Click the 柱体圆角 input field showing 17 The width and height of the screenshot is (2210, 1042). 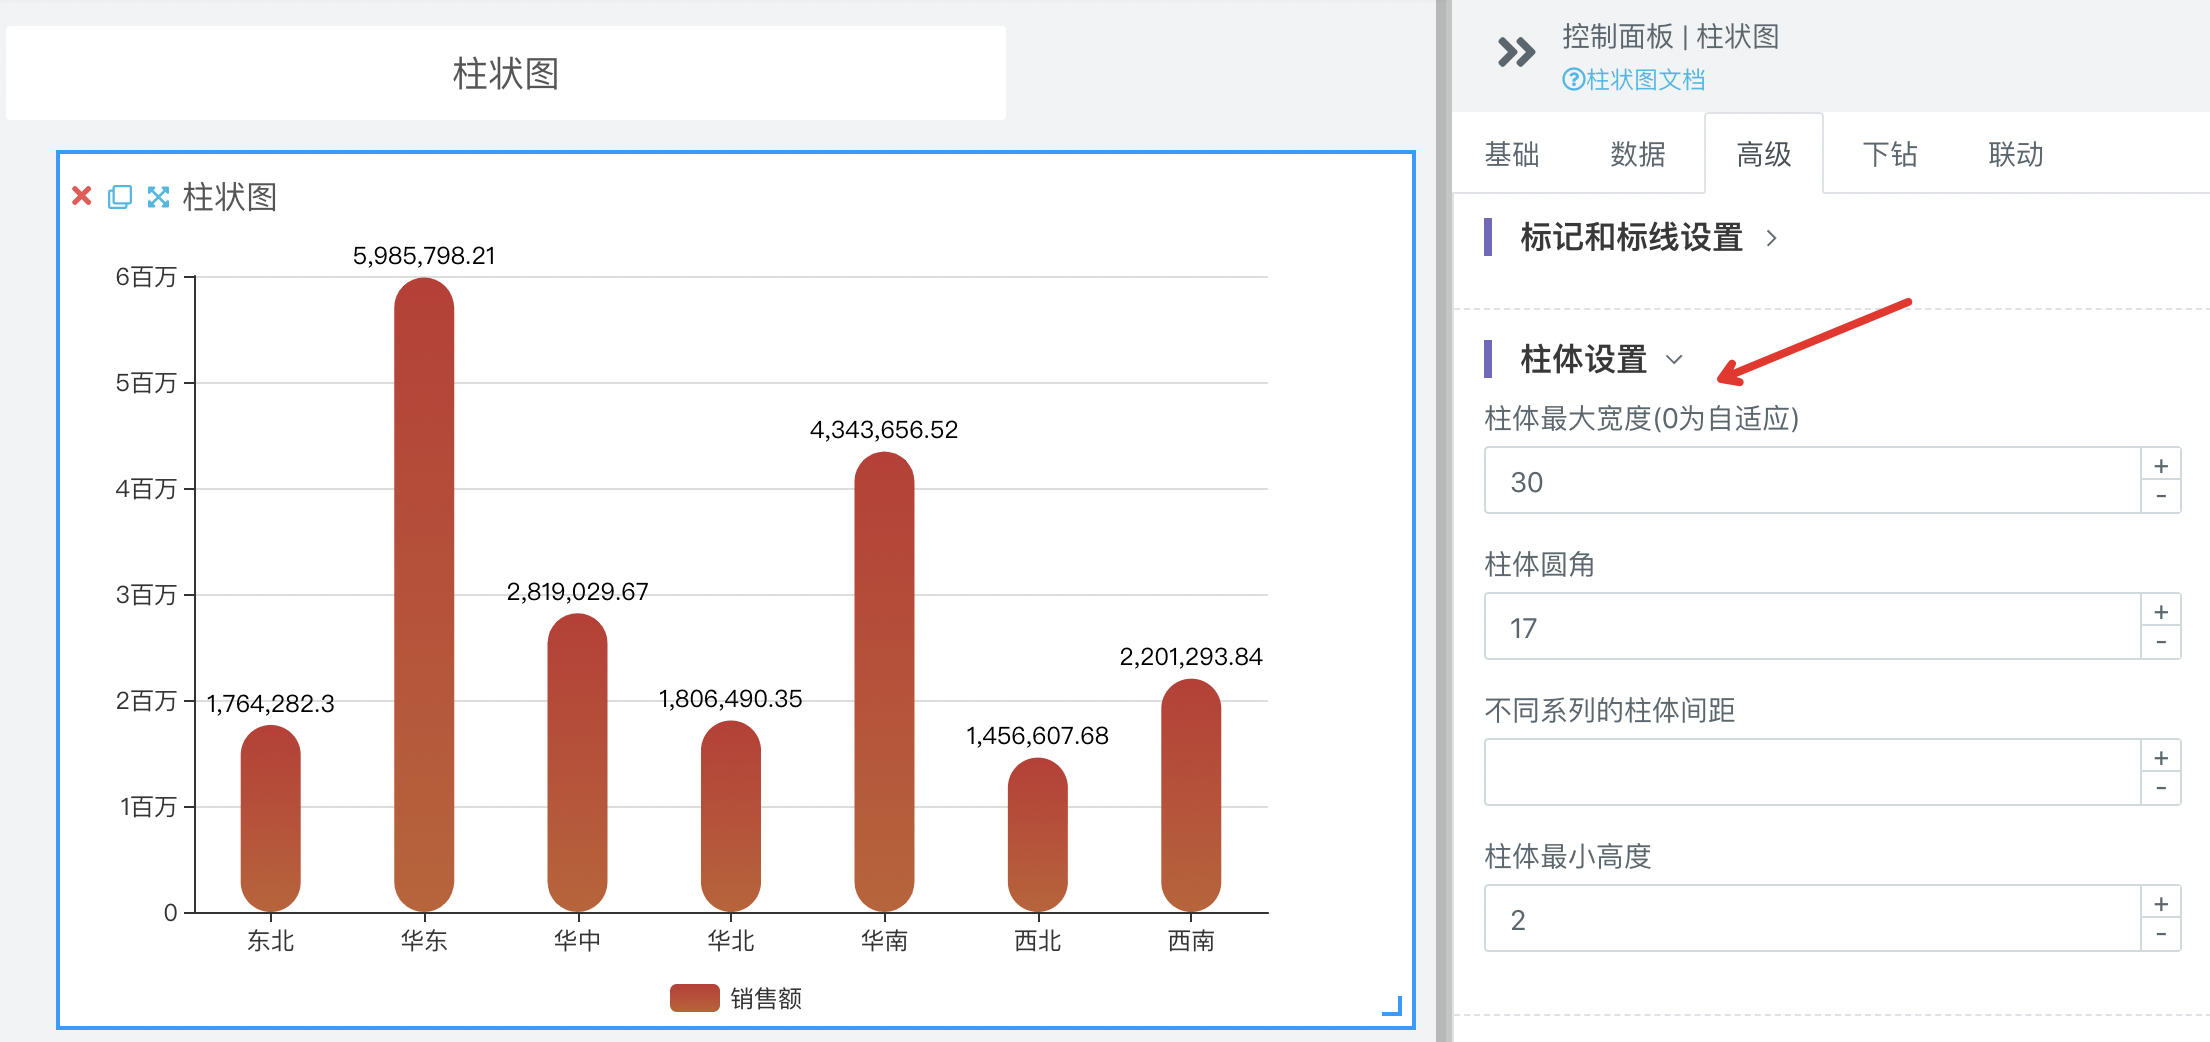(1812, 627)
